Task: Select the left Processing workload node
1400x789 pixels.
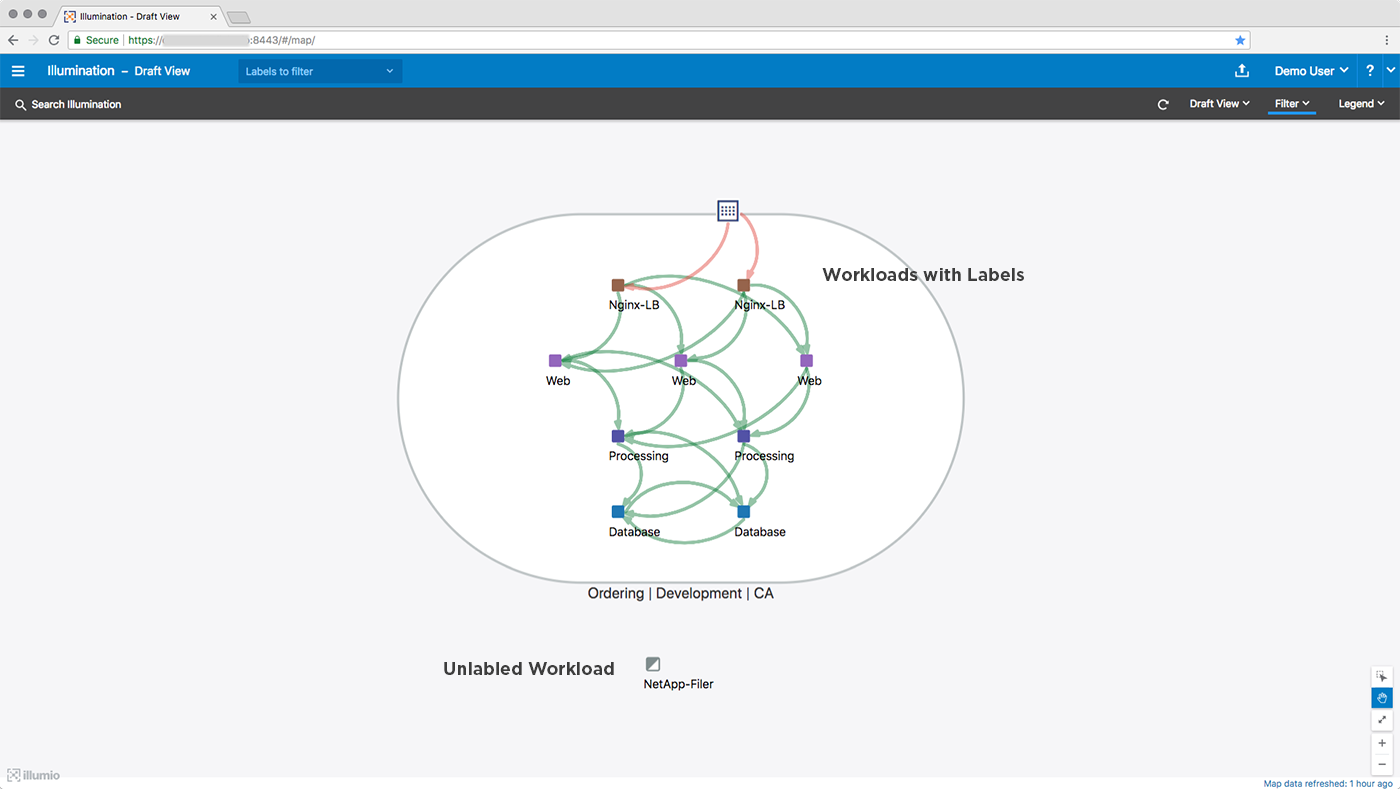Action: pos(618,436)
